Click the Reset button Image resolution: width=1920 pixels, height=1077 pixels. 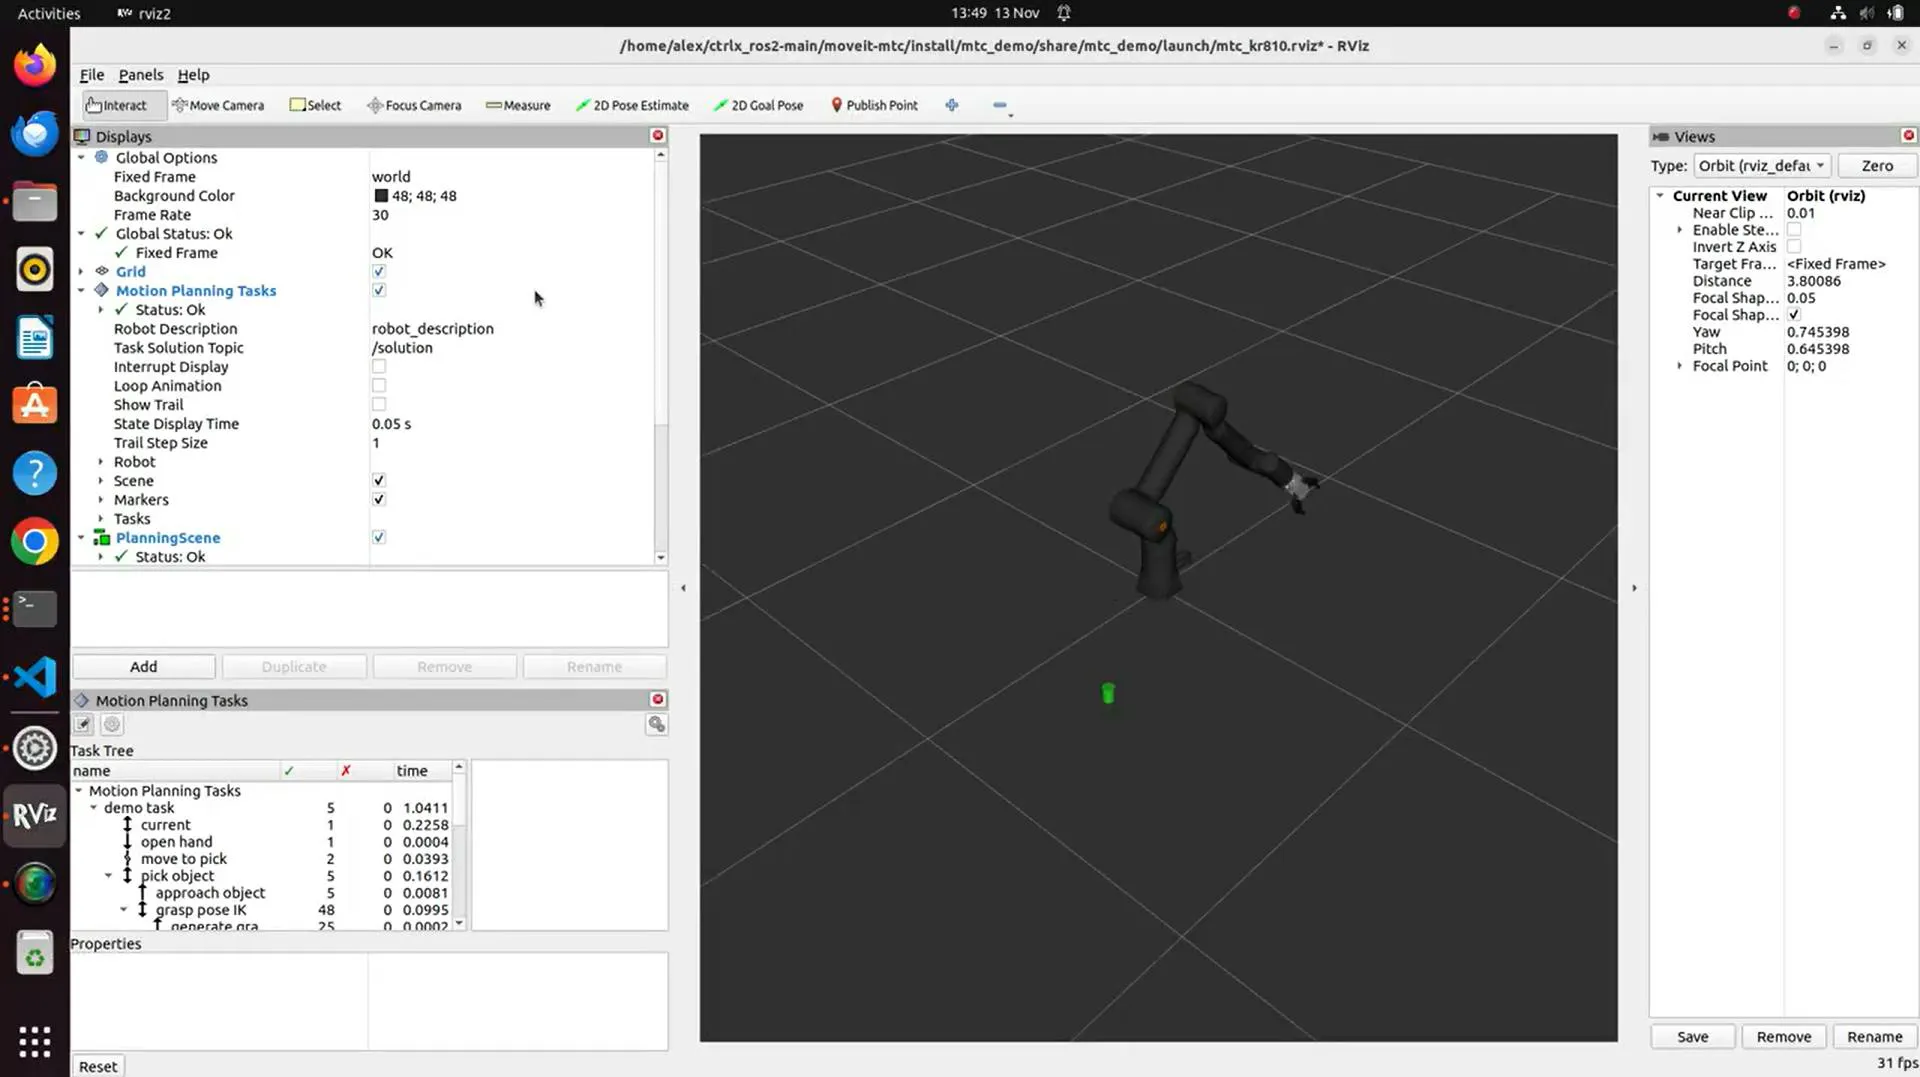98,1066
